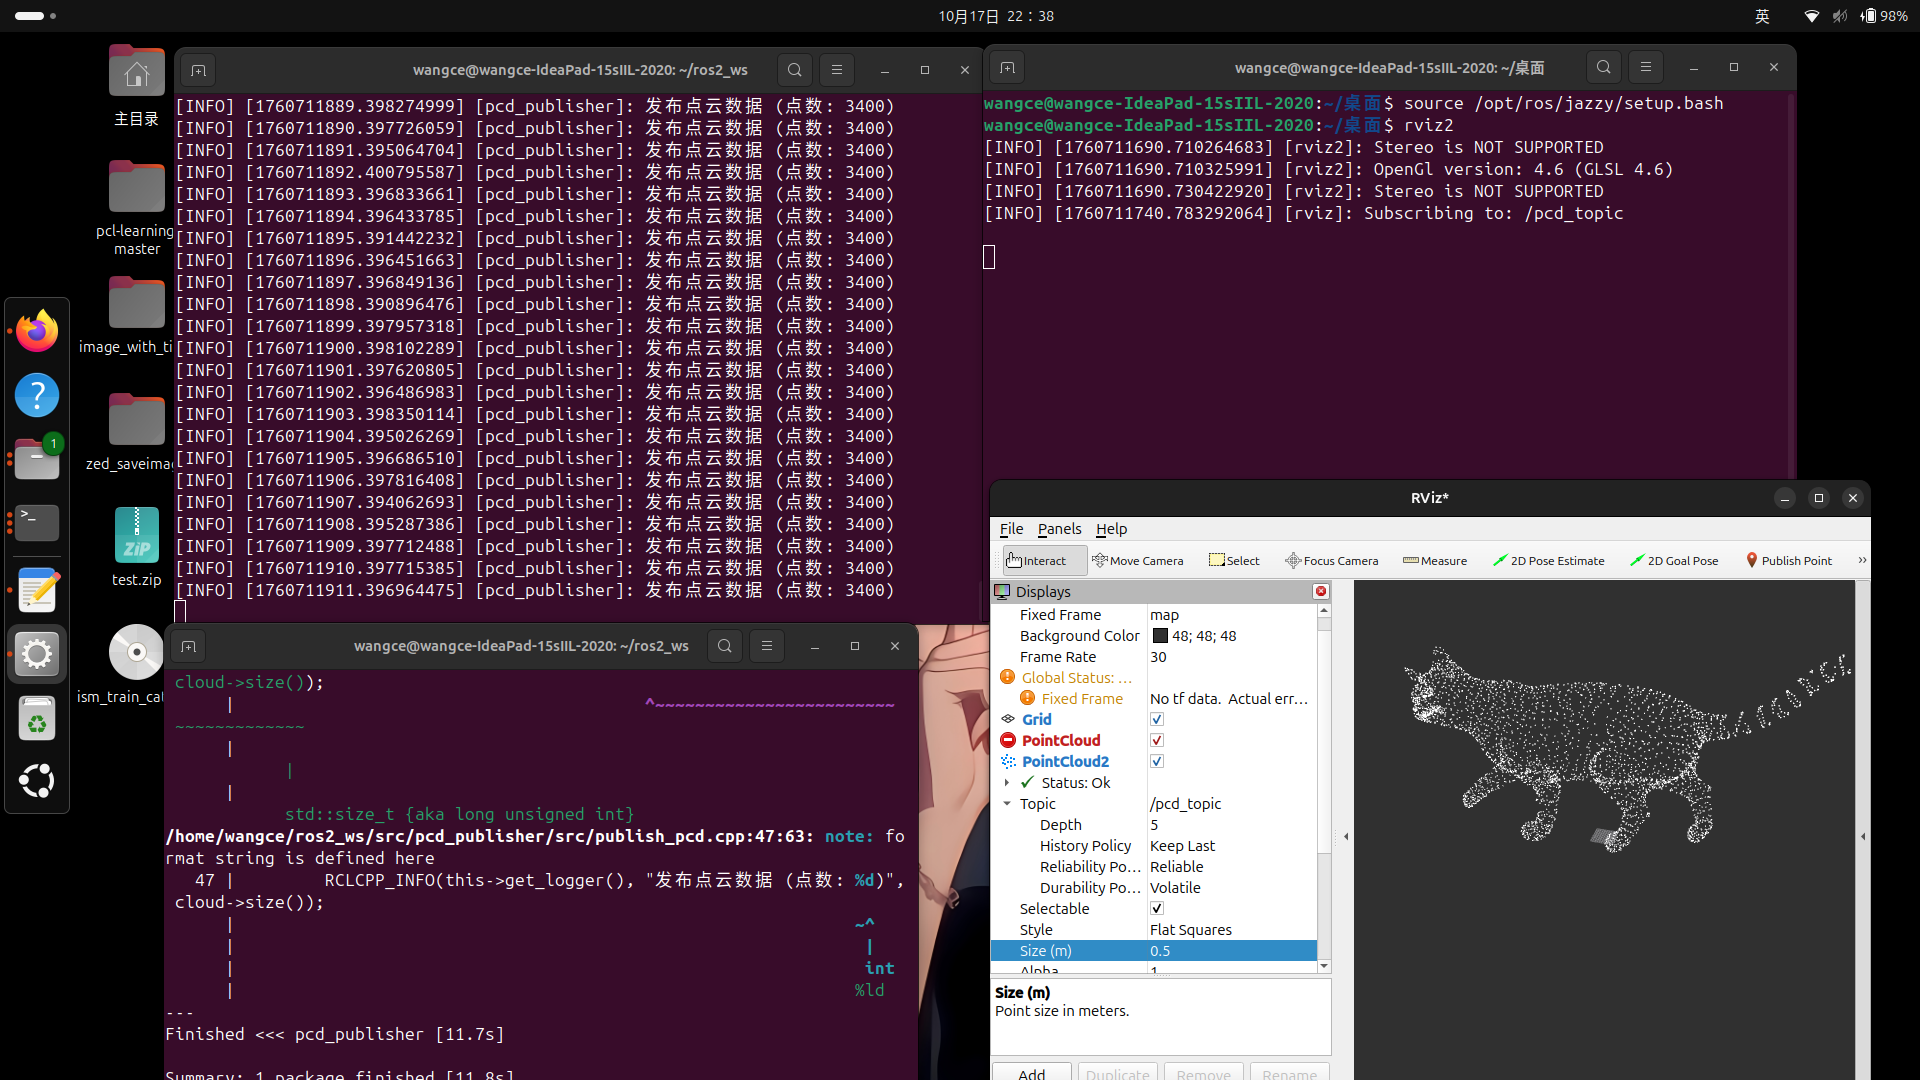Viewport: 1920px width, 1080px height.
Task: Click the Publish Point tool
Action: (x=1788, y=561)
